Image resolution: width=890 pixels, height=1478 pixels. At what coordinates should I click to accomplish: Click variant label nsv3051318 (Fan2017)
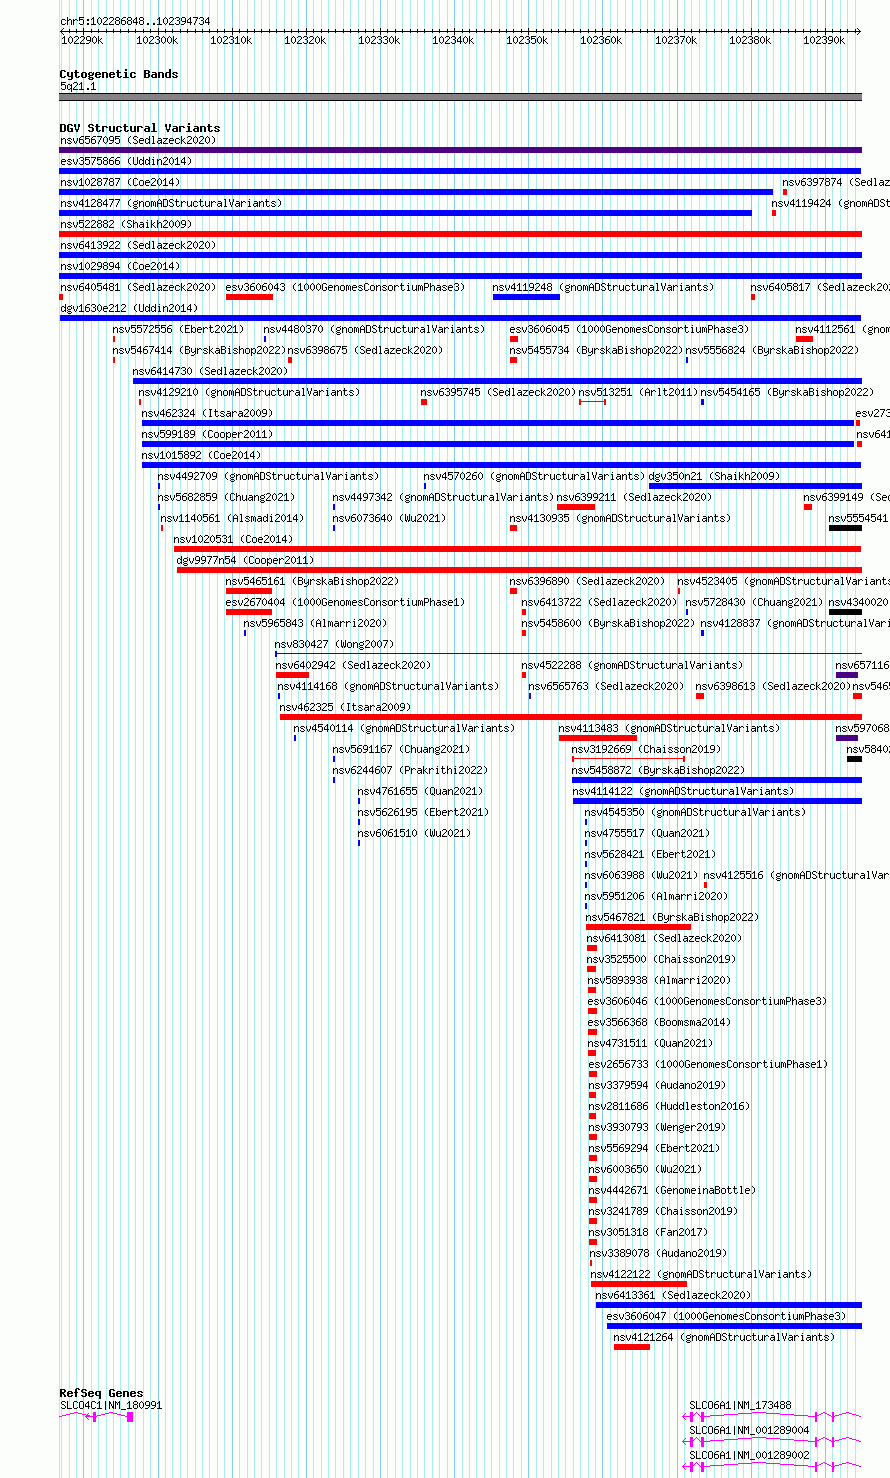[x=648, y=1233]
